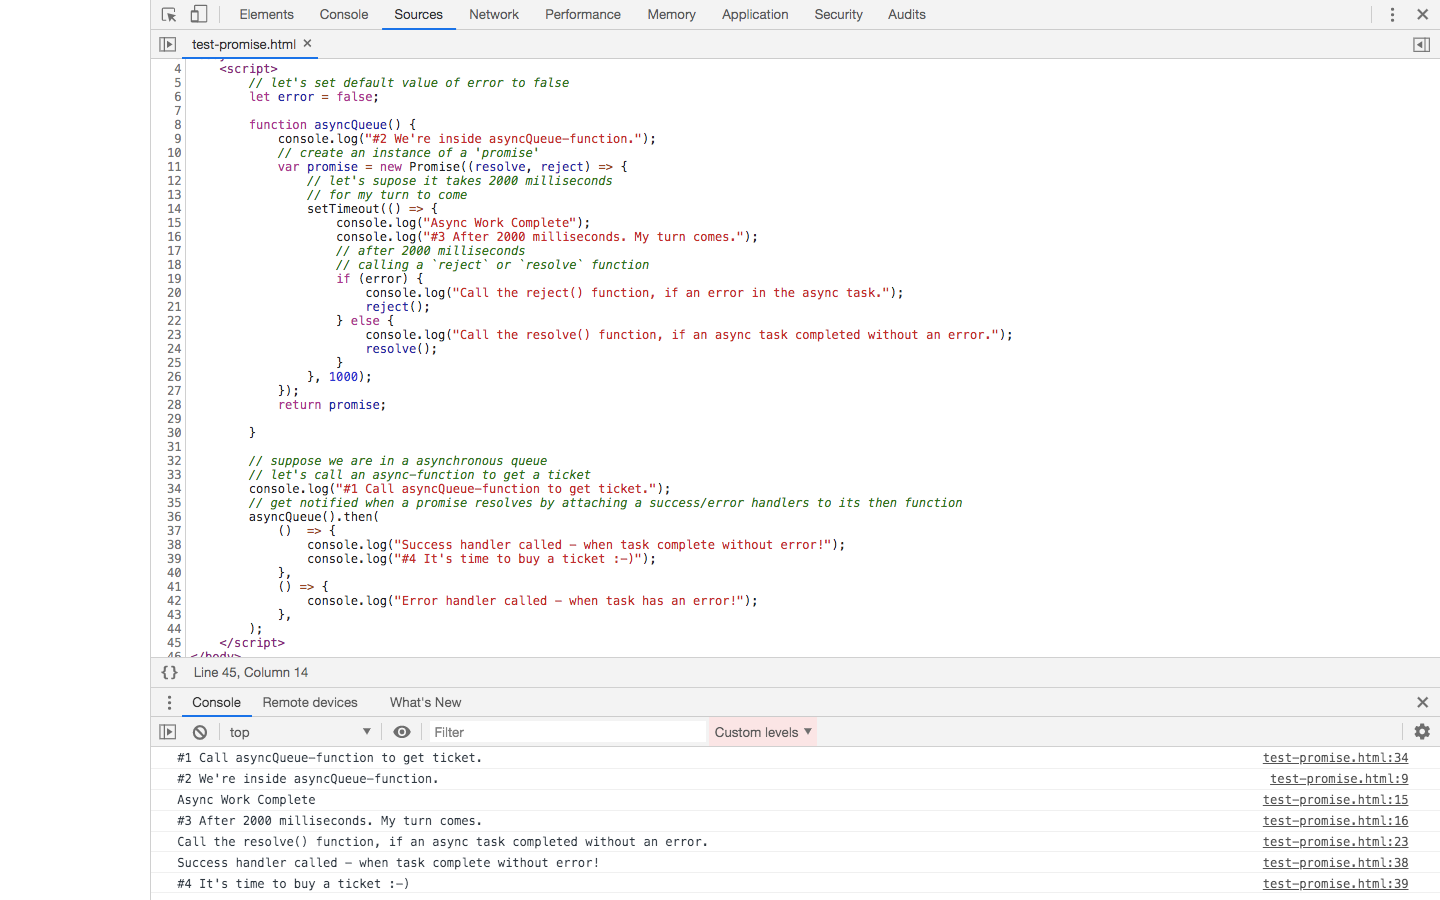Open the console drawer three-dot menu
Screen dimensions: 1440x900
(169, 703)
